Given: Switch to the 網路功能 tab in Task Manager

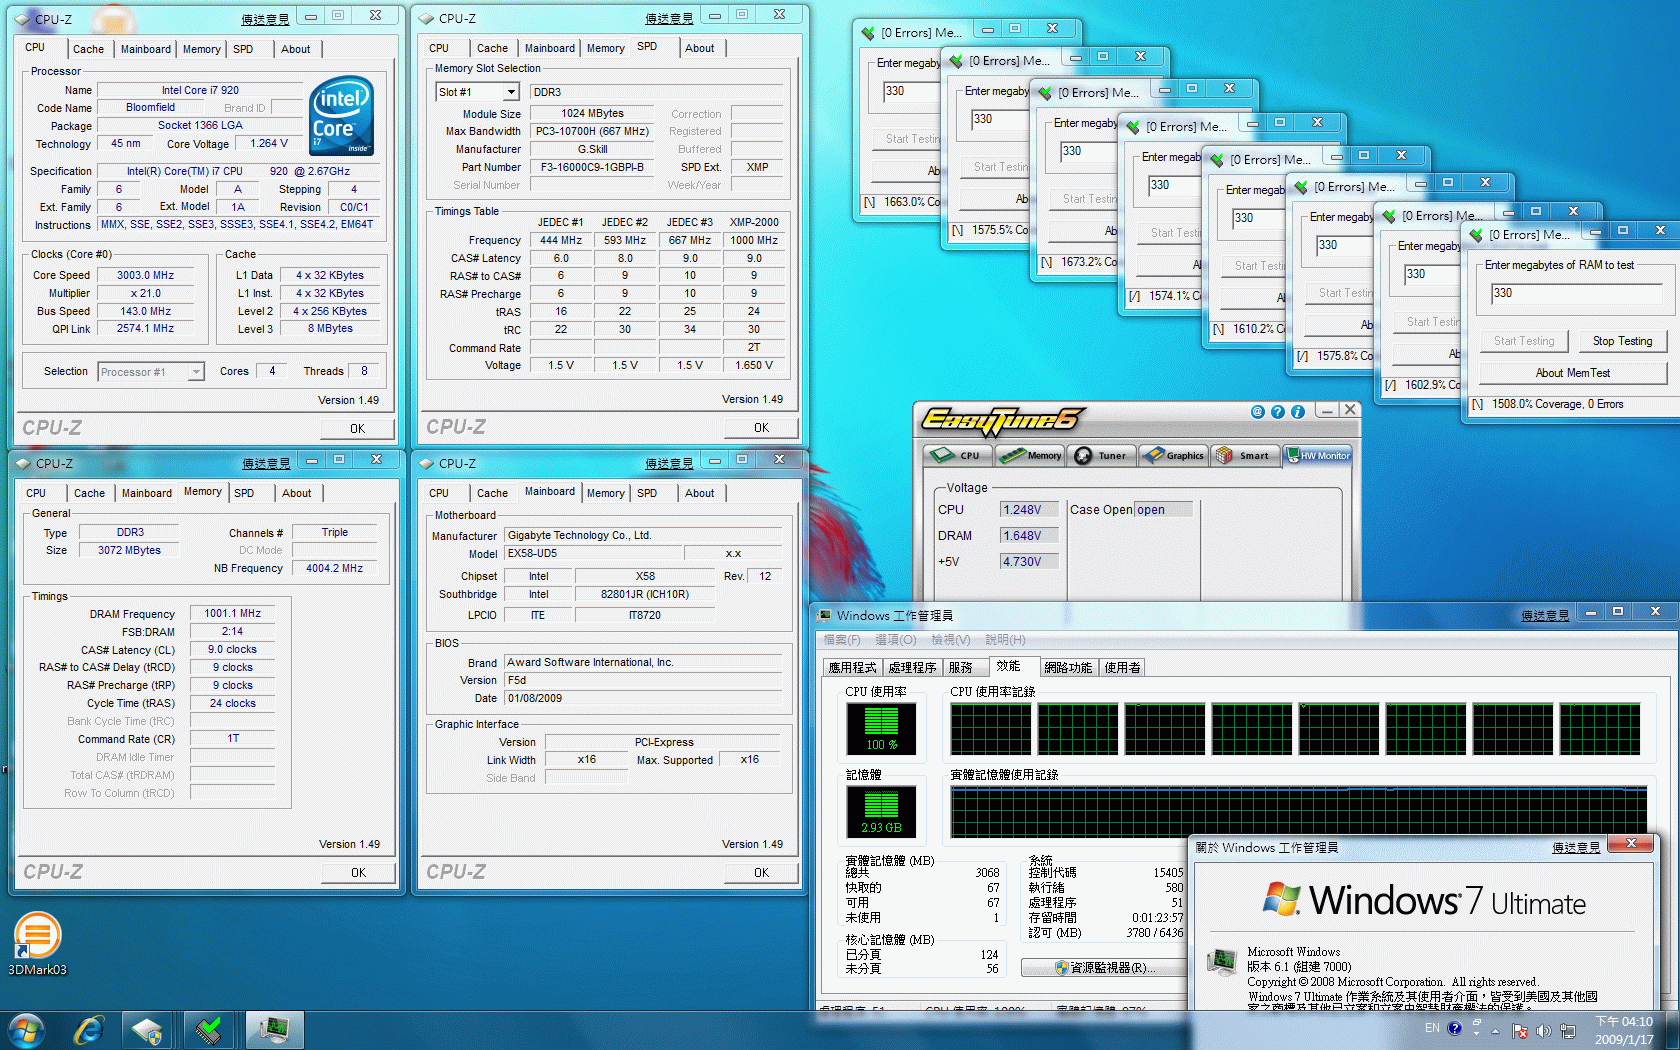Looking at the screenshot, I should [1068, 667].
